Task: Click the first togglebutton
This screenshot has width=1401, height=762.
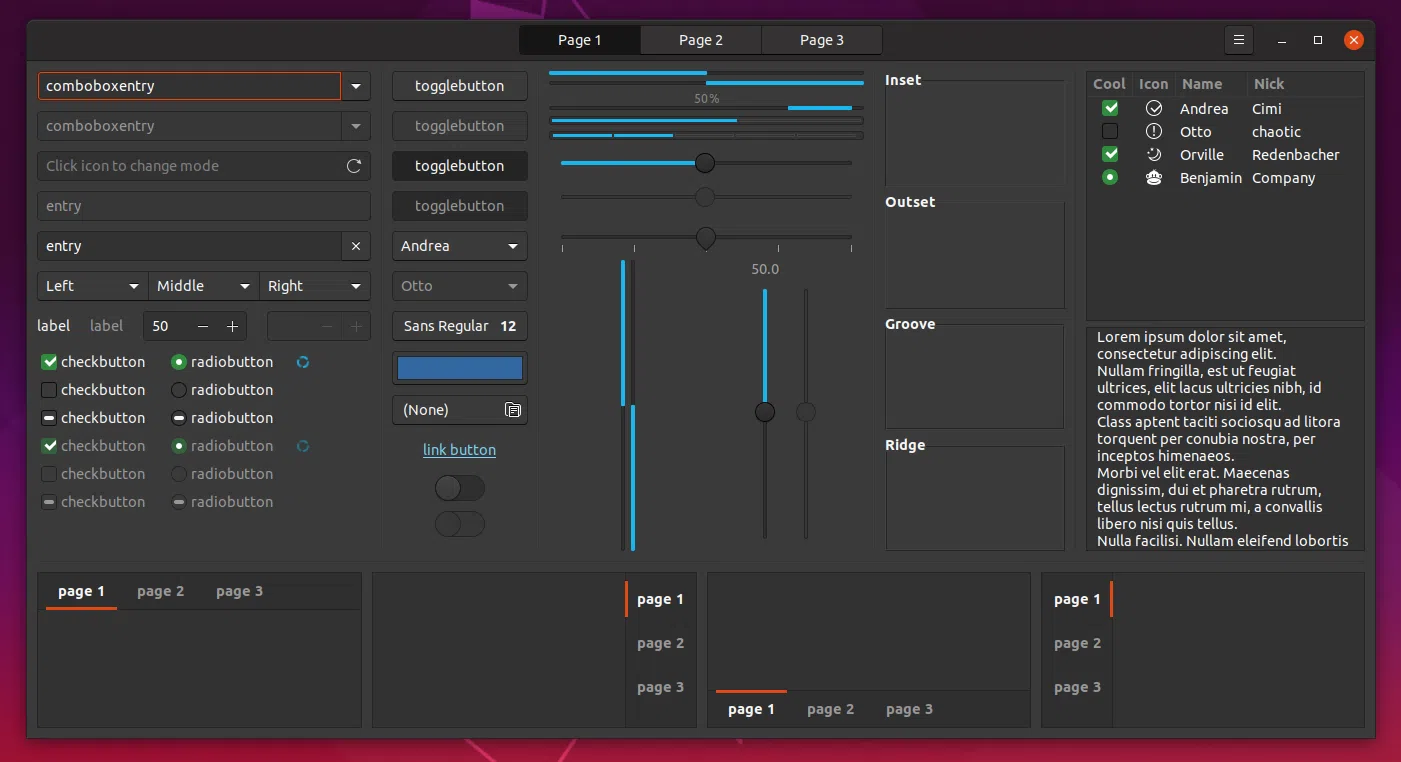Action: click(460, 86)
